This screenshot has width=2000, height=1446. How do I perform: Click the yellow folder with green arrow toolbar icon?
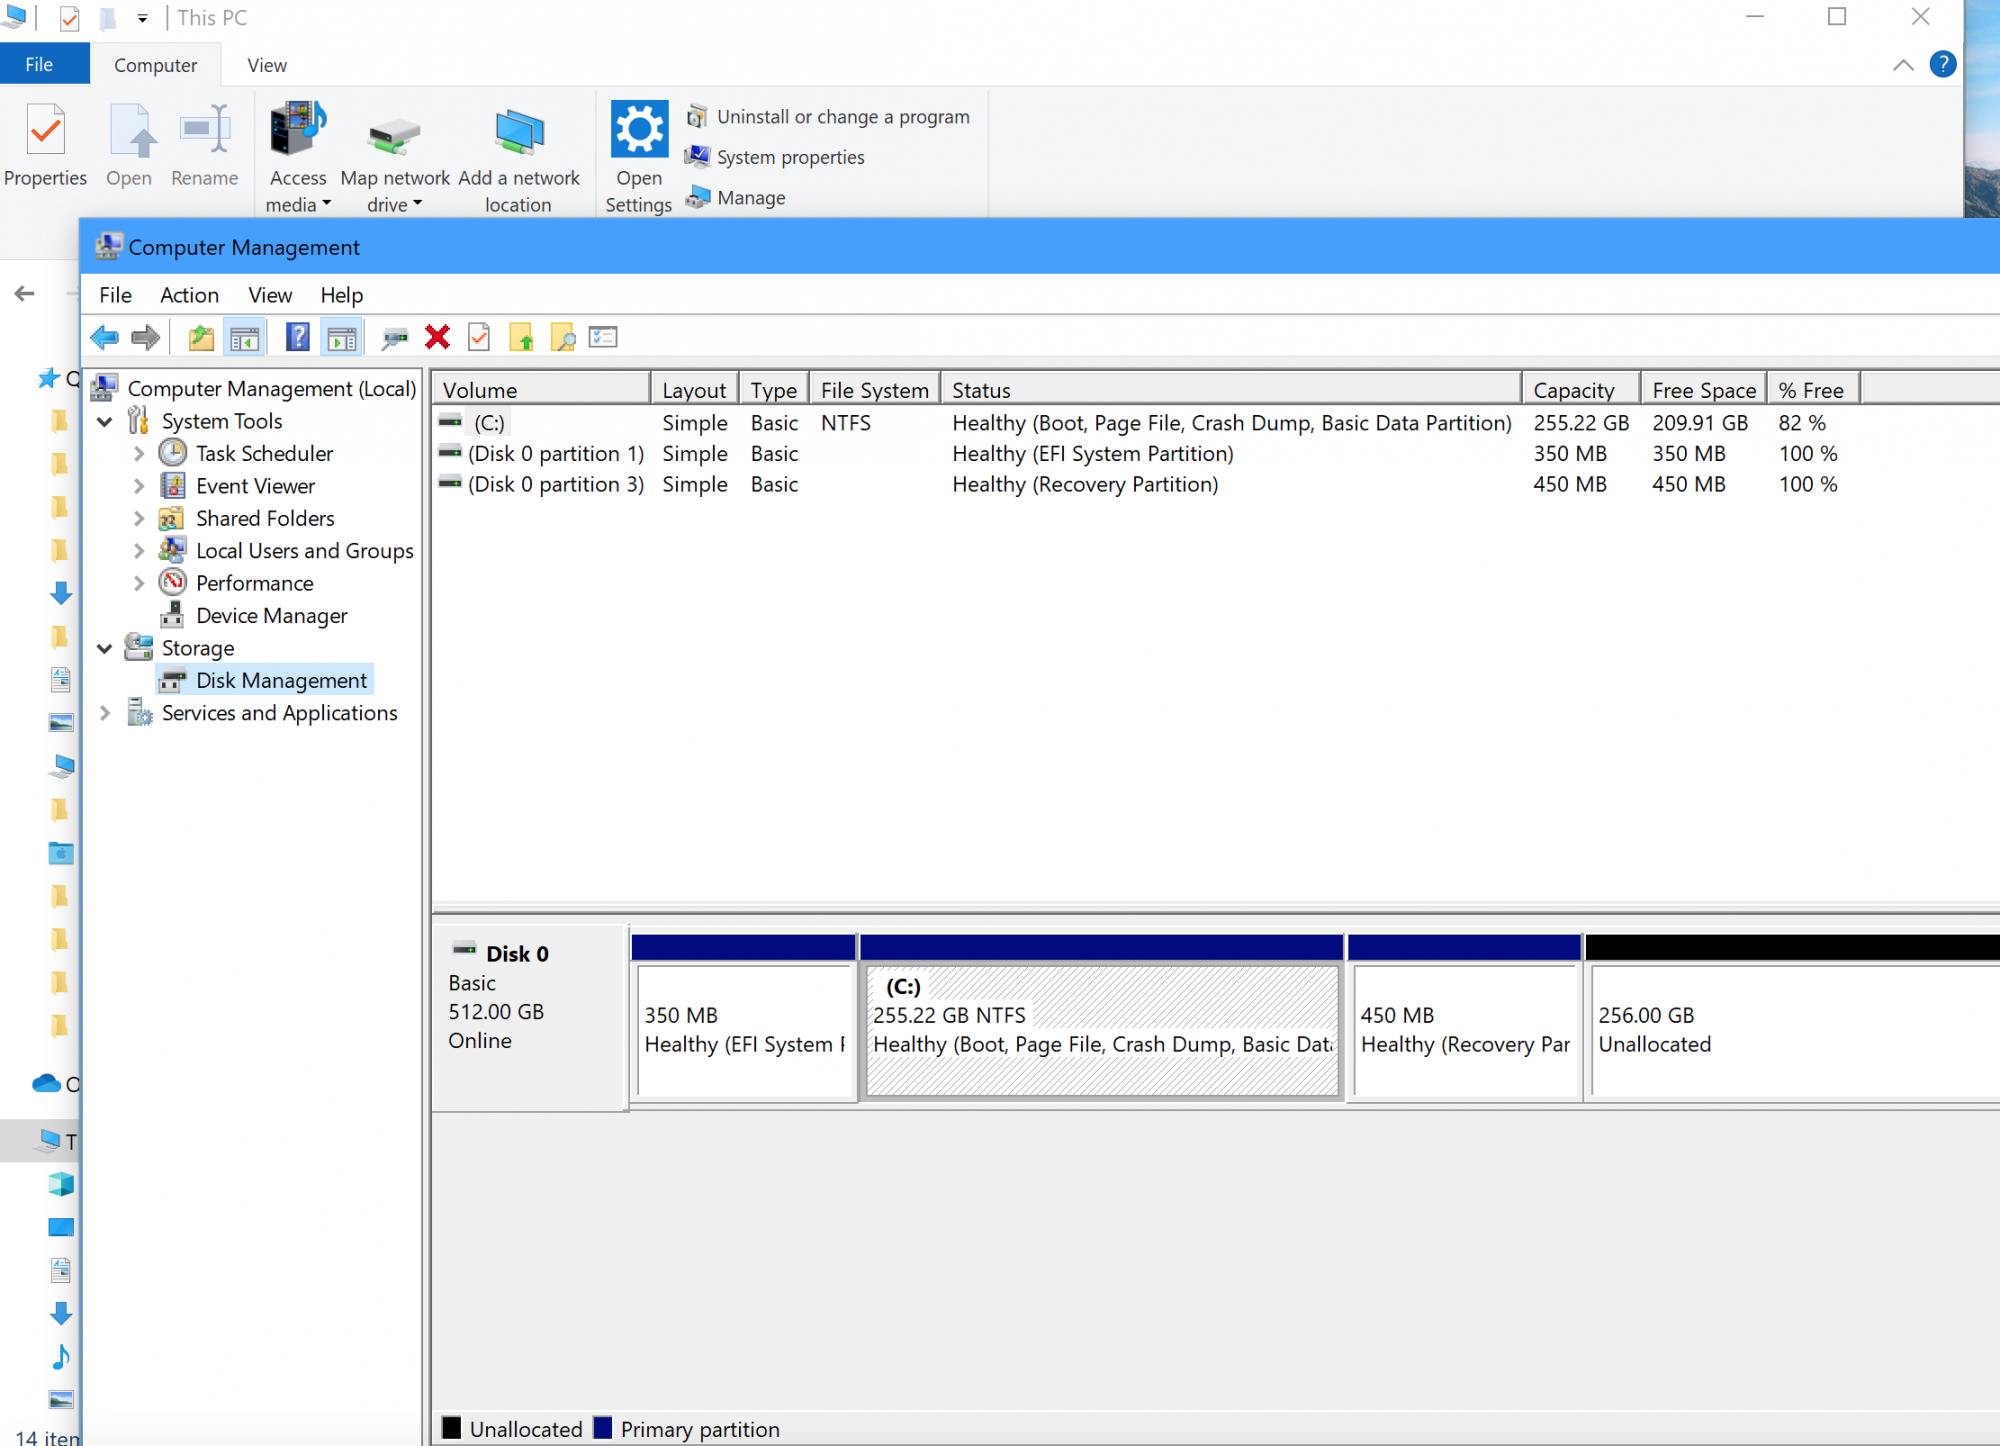[x=521, y=337]
